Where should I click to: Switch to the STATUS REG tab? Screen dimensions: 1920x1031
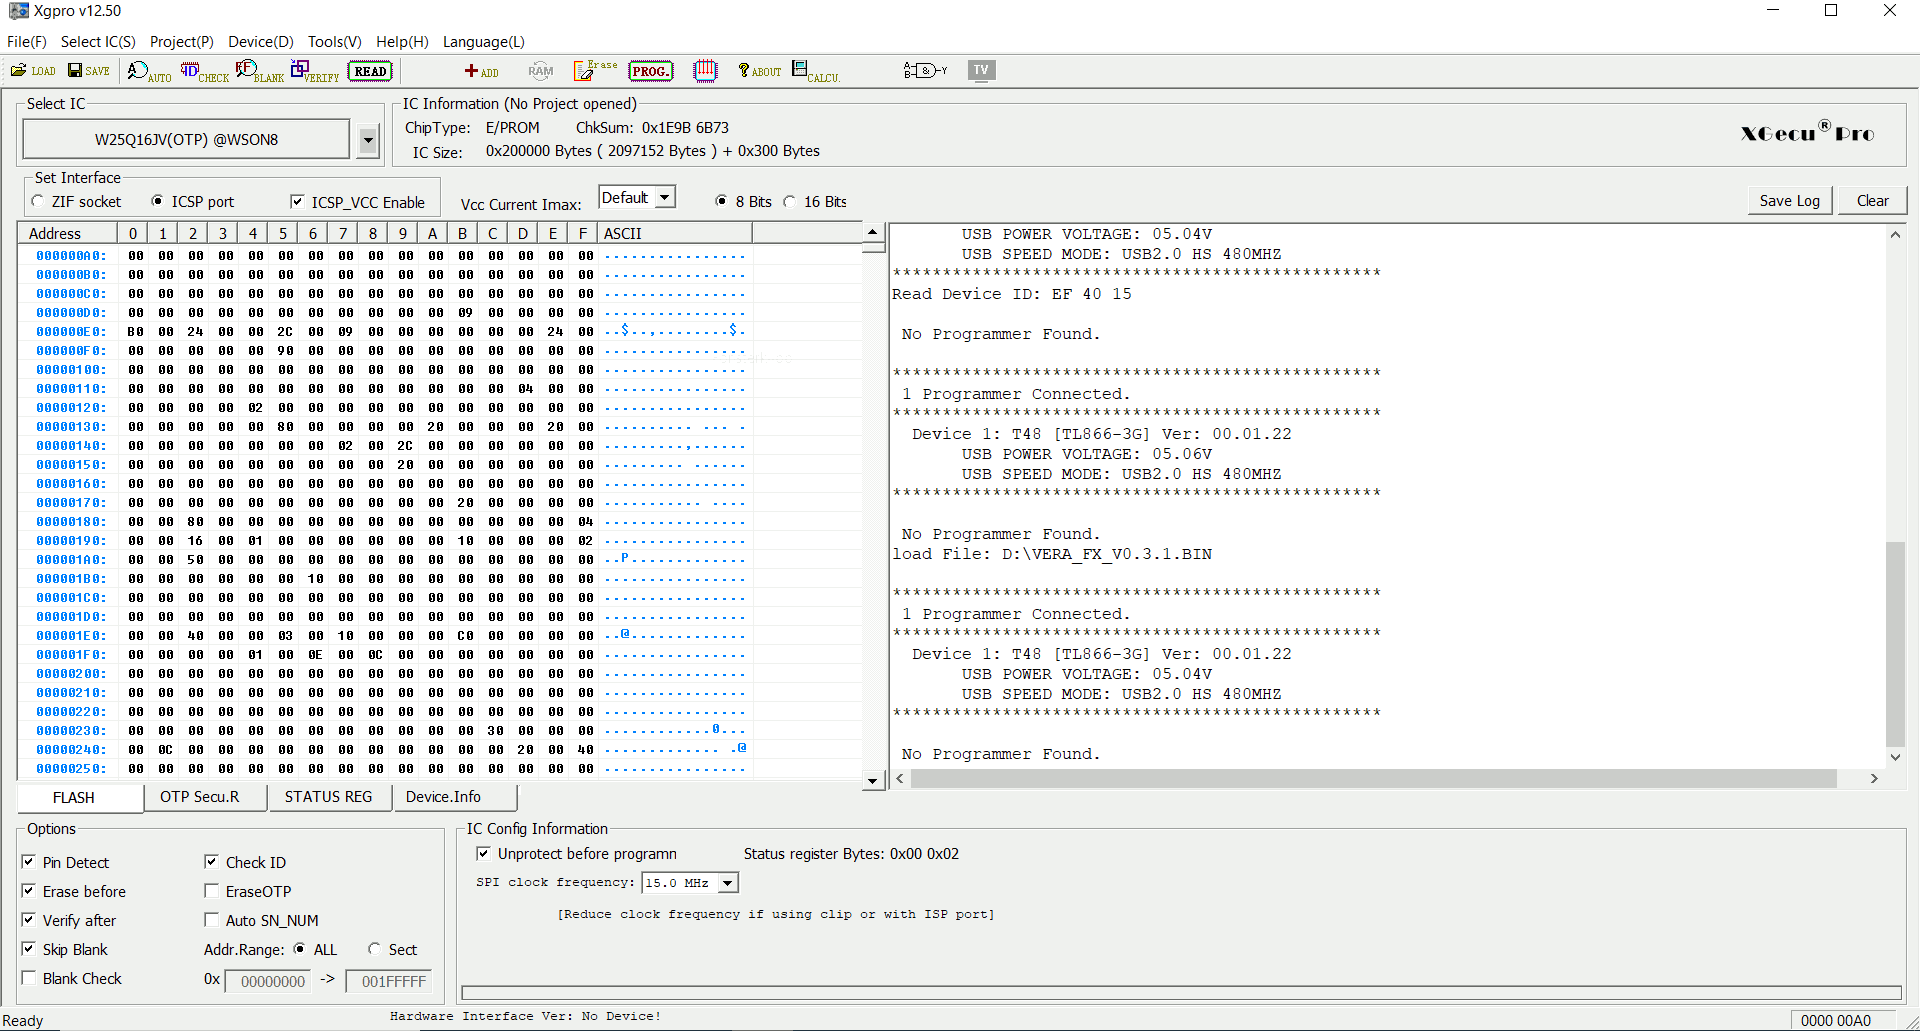[328, 797]
